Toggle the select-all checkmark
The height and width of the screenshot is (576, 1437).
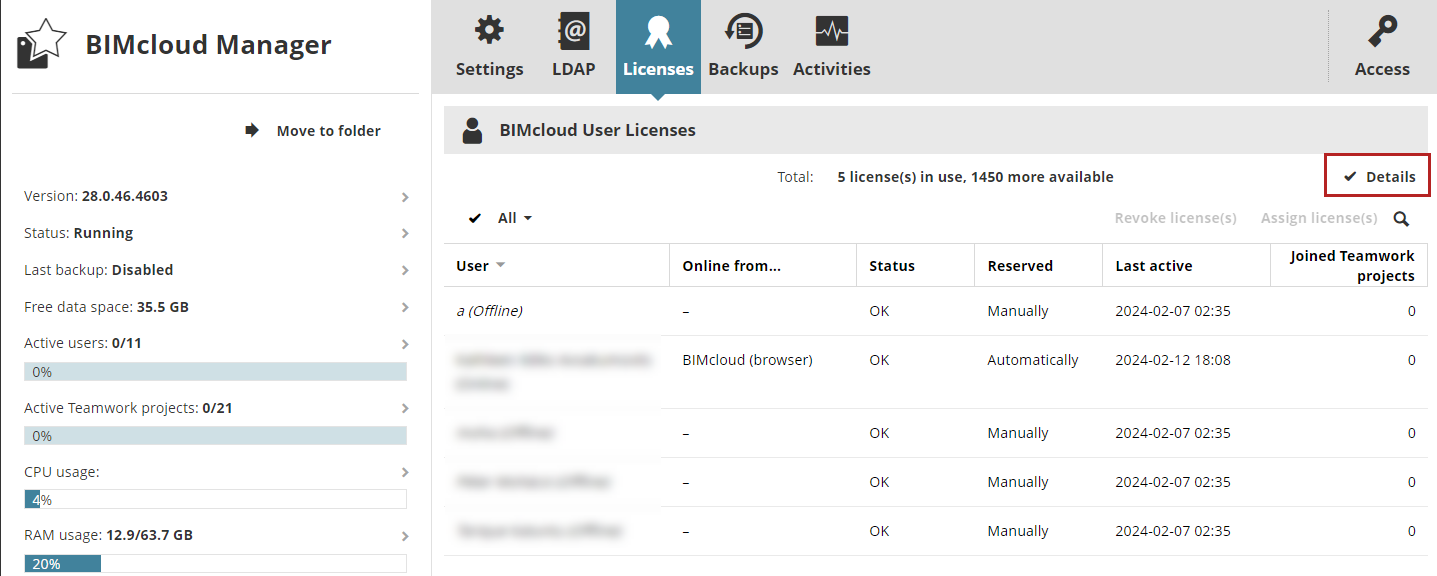tap(475, 218)
